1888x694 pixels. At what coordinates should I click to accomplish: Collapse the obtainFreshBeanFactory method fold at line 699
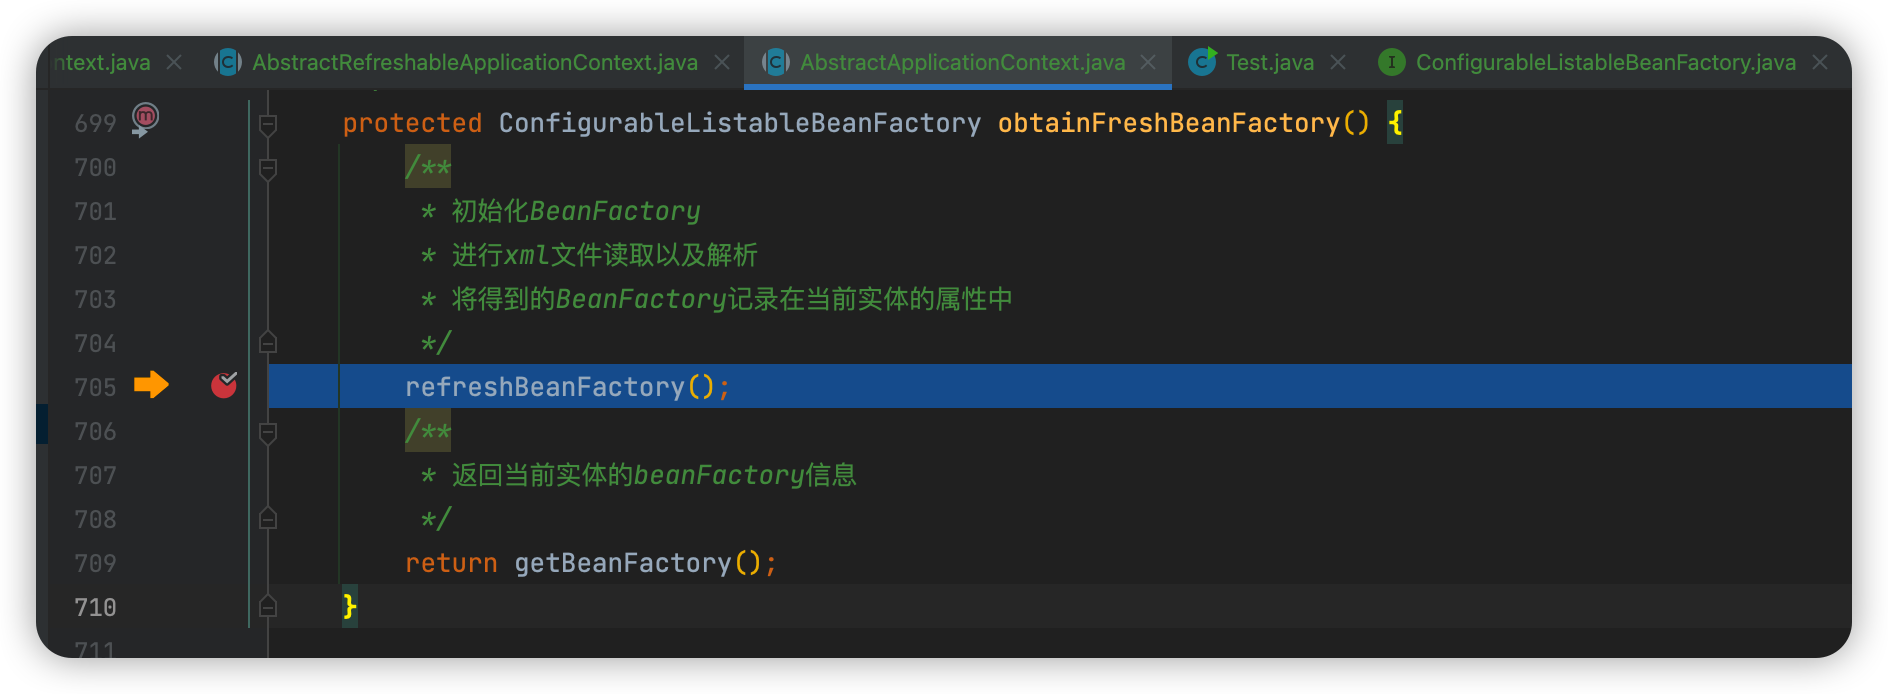pyautogui.click(x=268, y=124)
